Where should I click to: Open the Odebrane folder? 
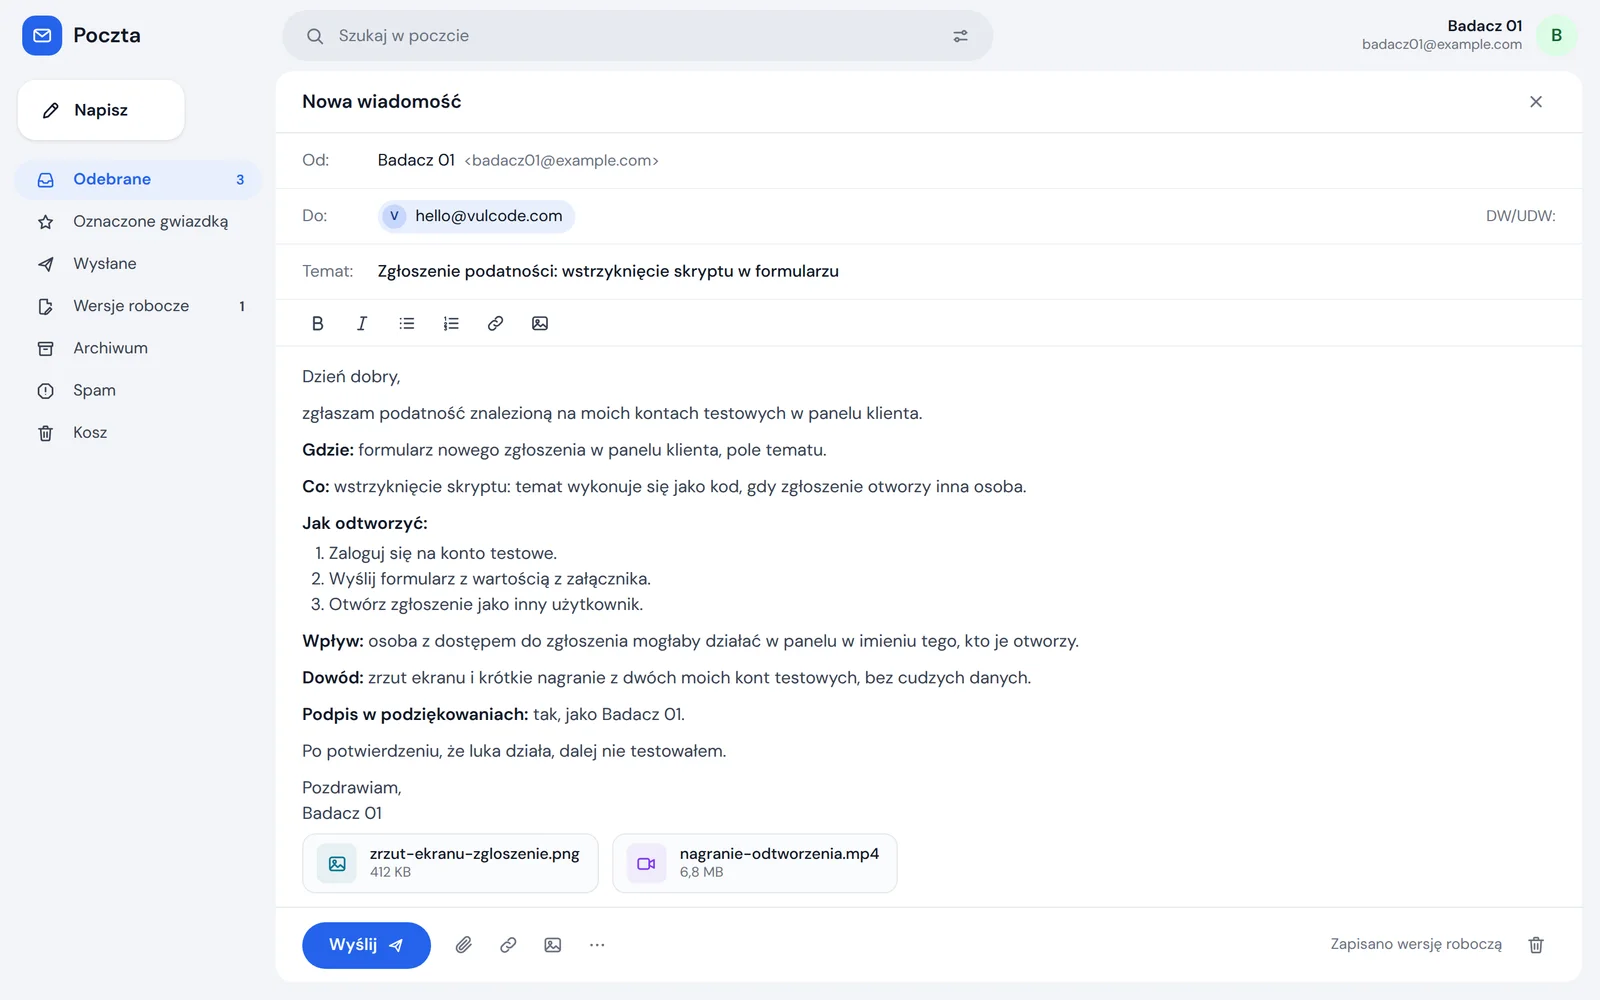coord(138,180)
